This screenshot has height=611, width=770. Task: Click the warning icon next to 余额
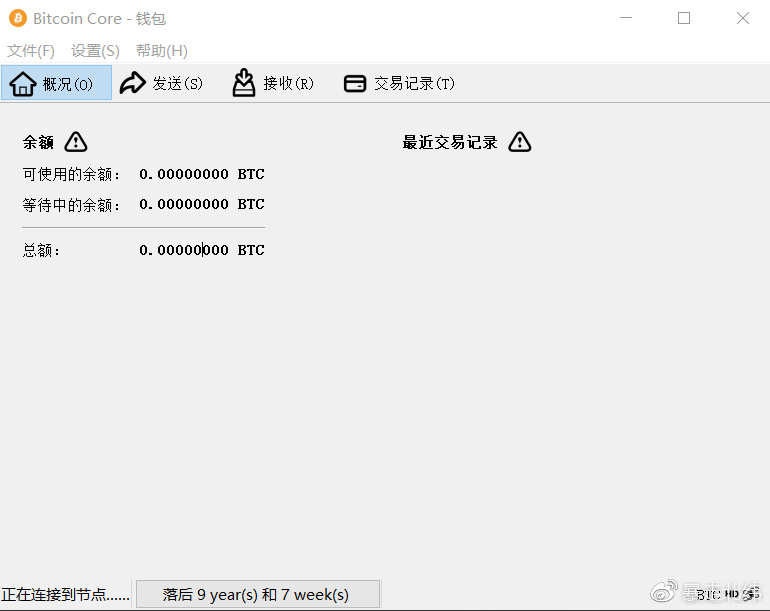click(x=76, y=142)
